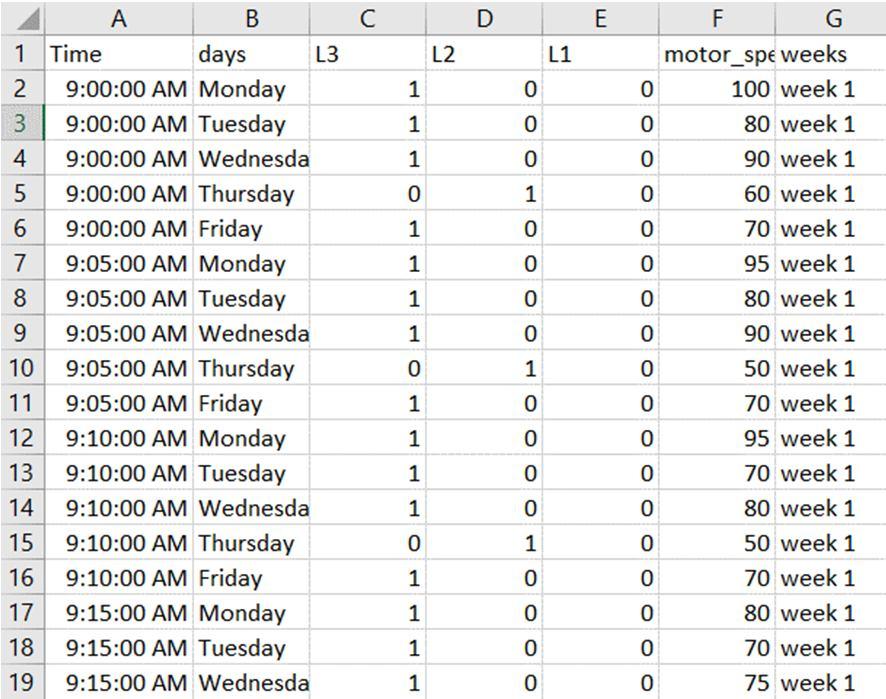
Task: Click the days header cell
Action: click(252, 54)
